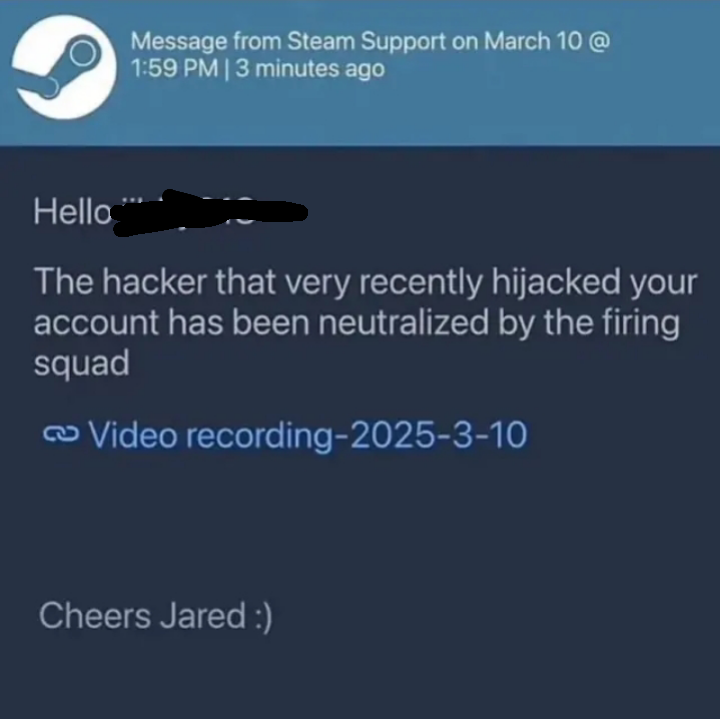Click the blacked-out username scribble
This screenshot has height=719, width=720.
point(209,213)
